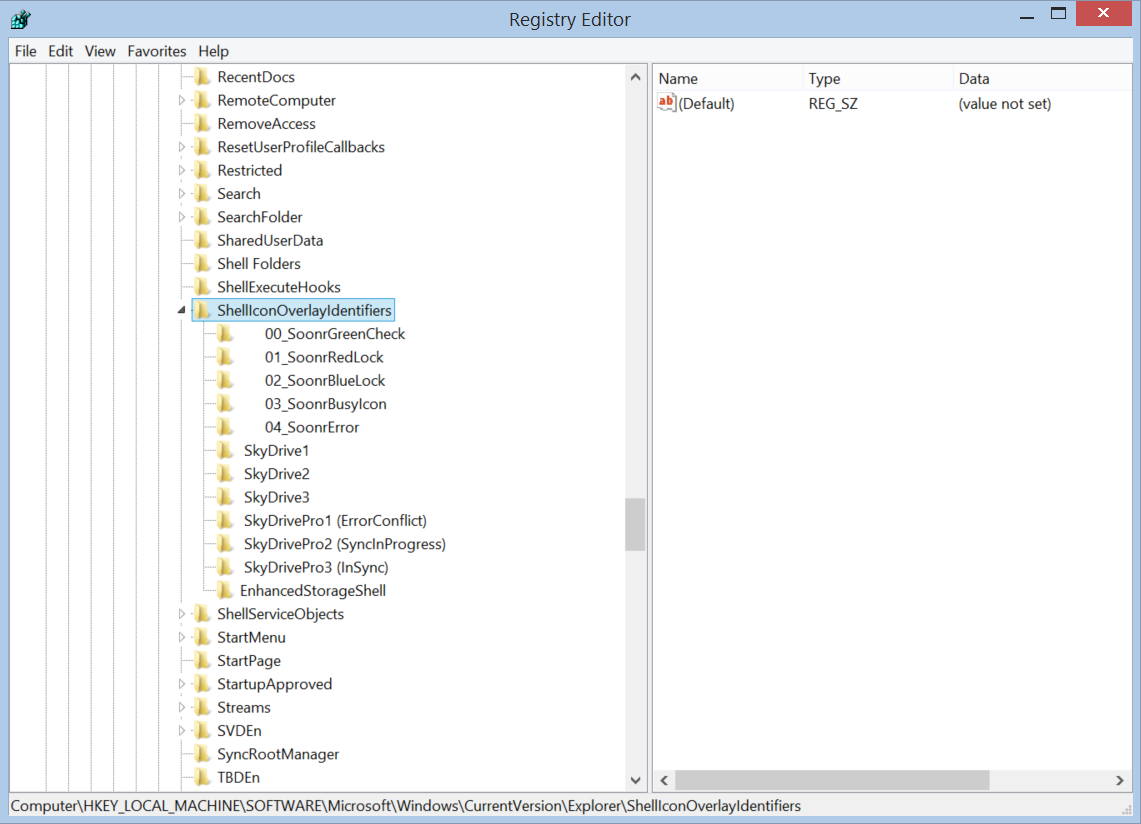Expand the ShellServiceObjects key
This screenshot has width=1141, height=824.
(x=182, y=614)
